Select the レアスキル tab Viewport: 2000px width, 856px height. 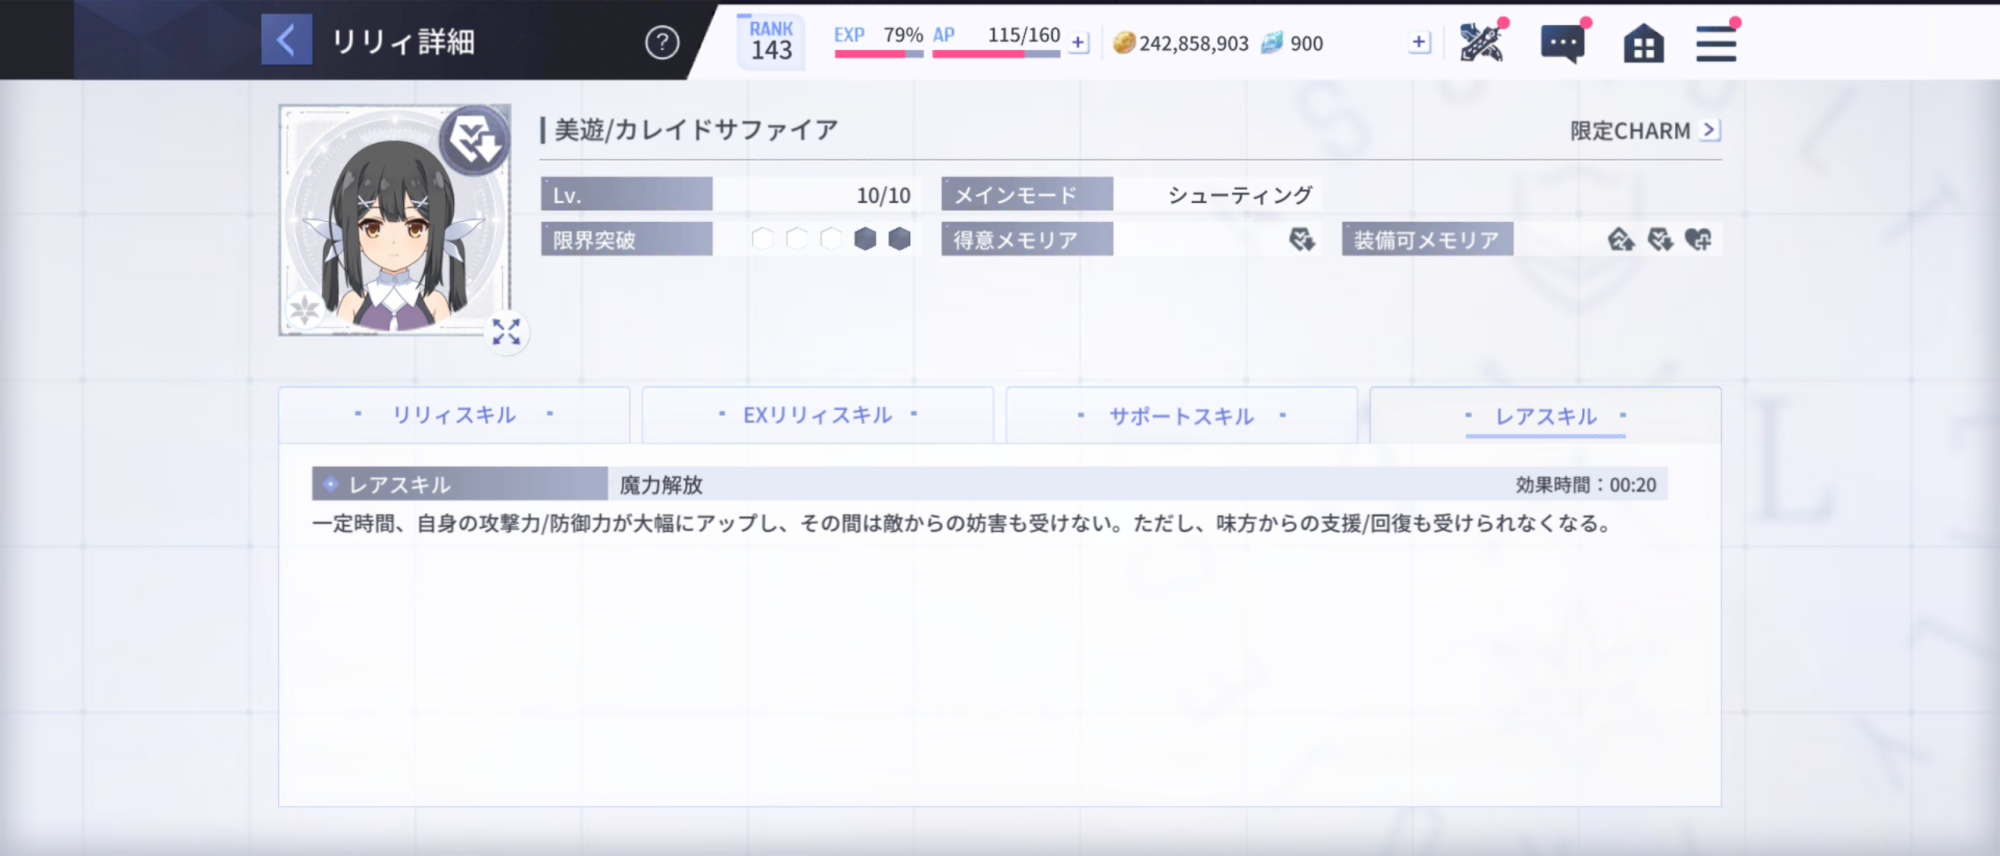tap(1545, 416)
